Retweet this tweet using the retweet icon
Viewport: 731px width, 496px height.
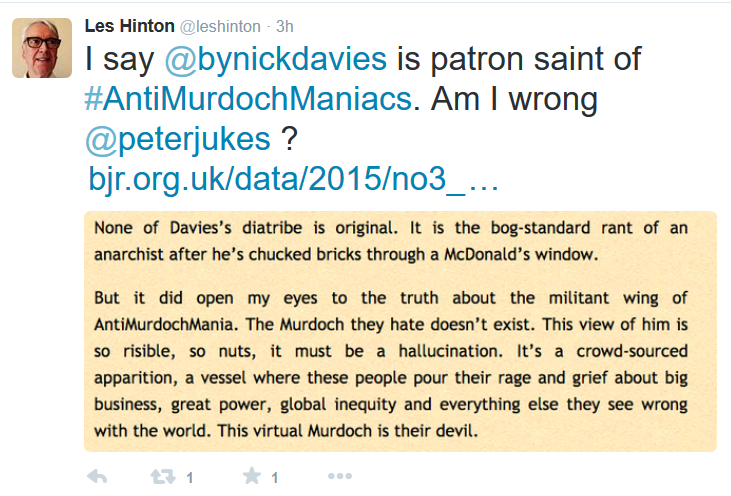[x=163, y=476]
